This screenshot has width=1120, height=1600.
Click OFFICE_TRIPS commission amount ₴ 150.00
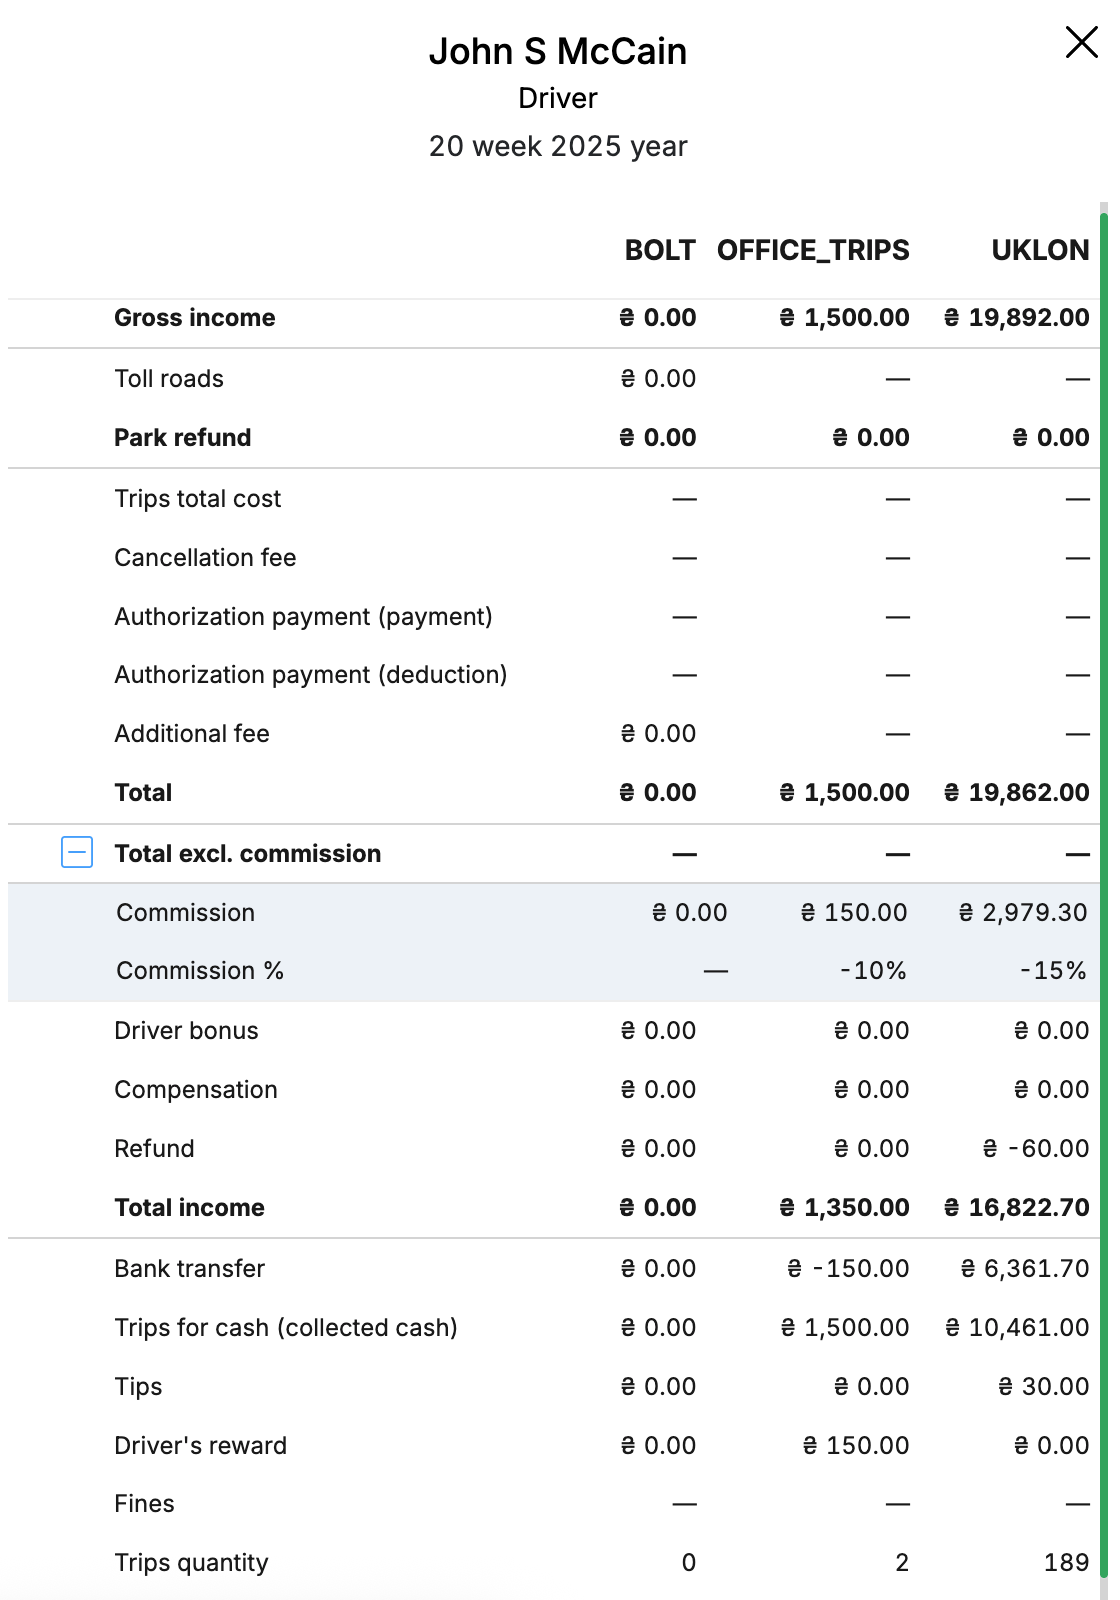(854, 912)
